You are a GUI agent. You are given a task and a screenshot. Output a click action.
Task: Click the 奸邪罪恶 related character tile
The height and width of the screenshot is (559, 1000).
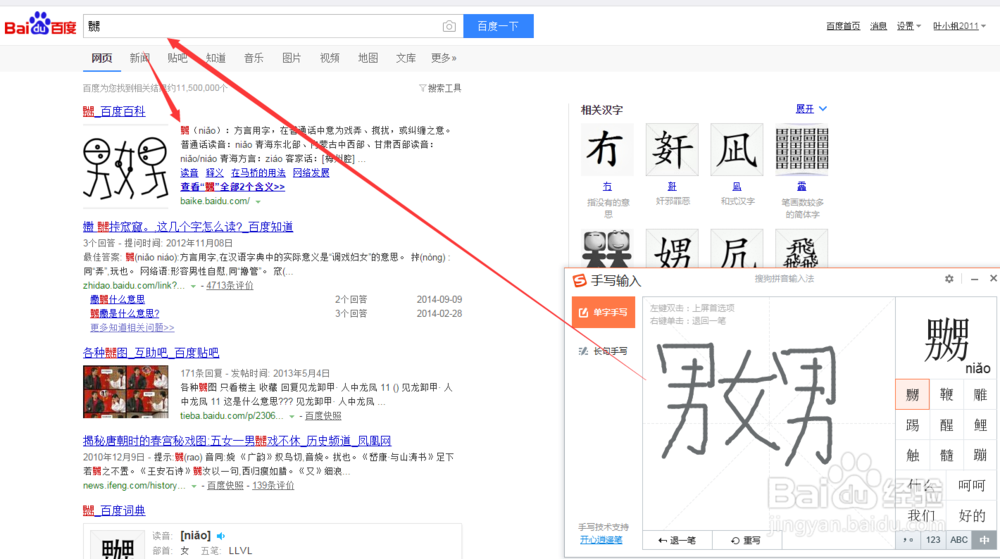coord(672,150)
